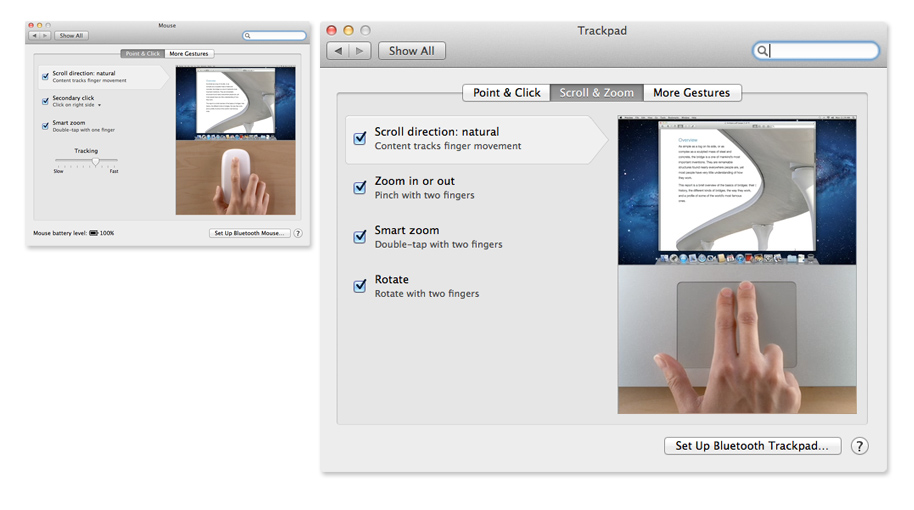914x510 pixels.
Task: Open help in Mouse window
Action: pyautogui.click(x=298, y=233)
